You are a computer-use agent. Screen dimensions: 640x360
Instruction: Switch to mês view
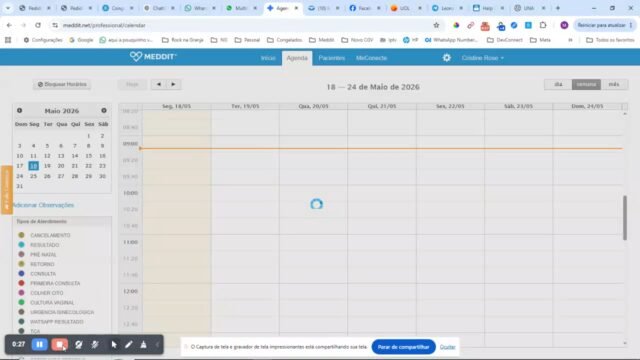tap(614, 84)
